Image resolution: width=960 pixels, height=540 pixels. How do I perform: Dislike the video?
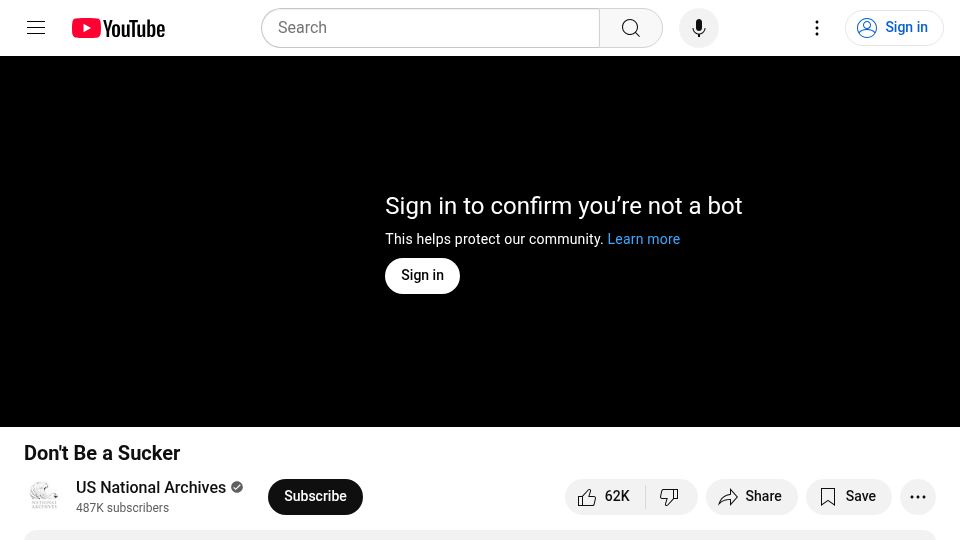(x=670, y=497)
